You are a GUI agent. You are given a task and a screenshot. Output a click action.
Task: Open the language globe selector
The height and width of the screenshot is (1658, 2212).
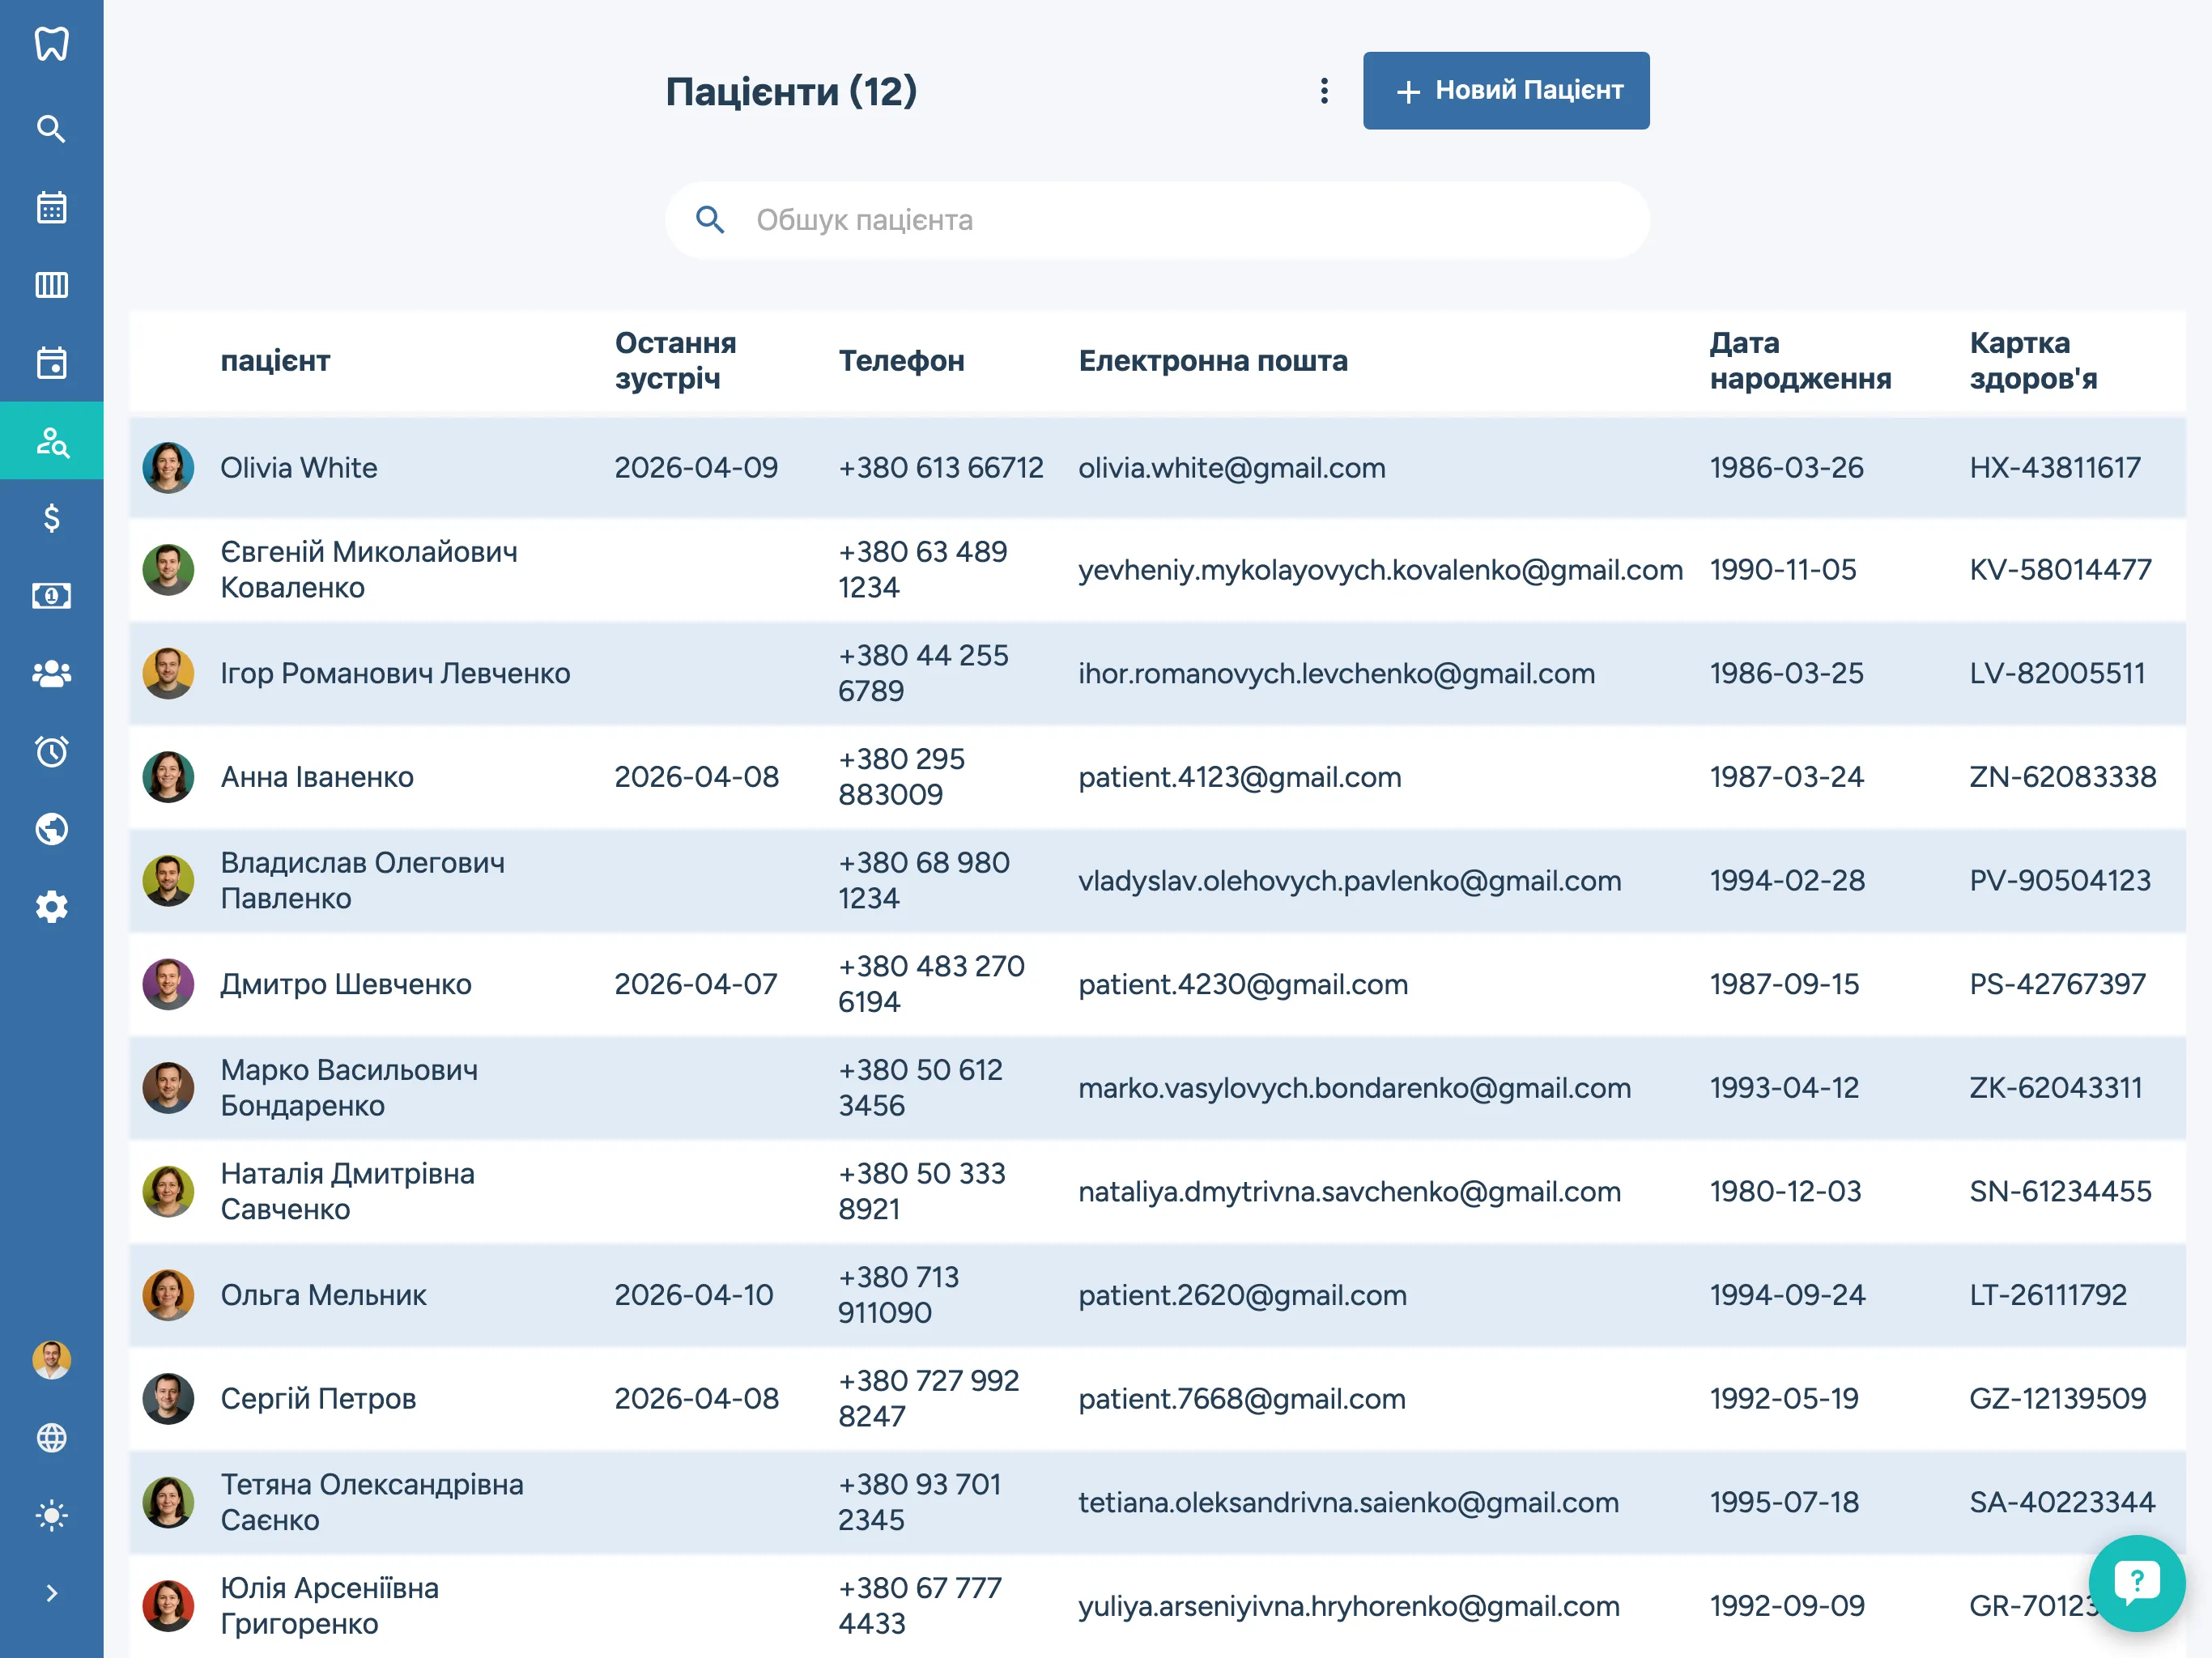click(x=51, y=1438)
